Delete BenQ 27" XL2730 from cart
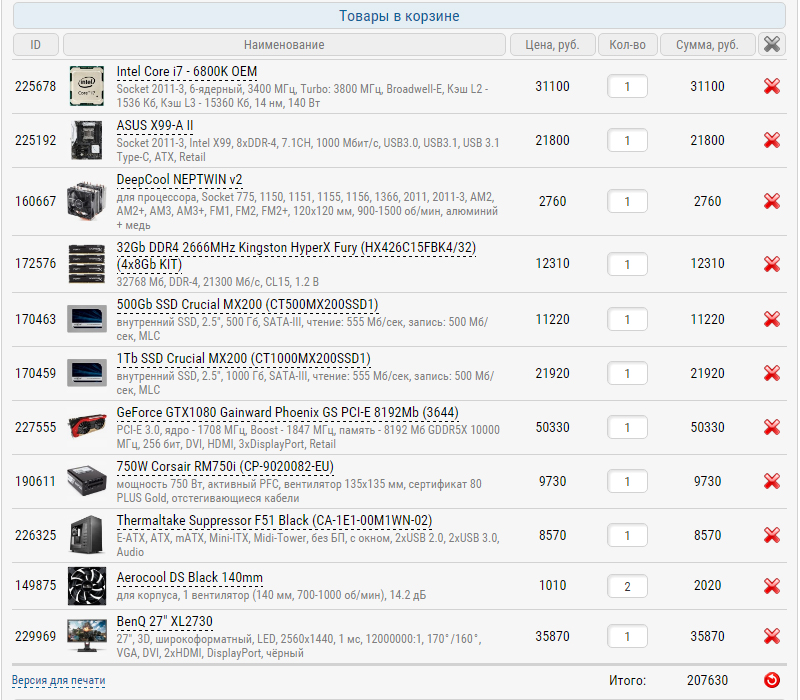The width and height of the screenshot is (800, 700). [x=771, y=636]
